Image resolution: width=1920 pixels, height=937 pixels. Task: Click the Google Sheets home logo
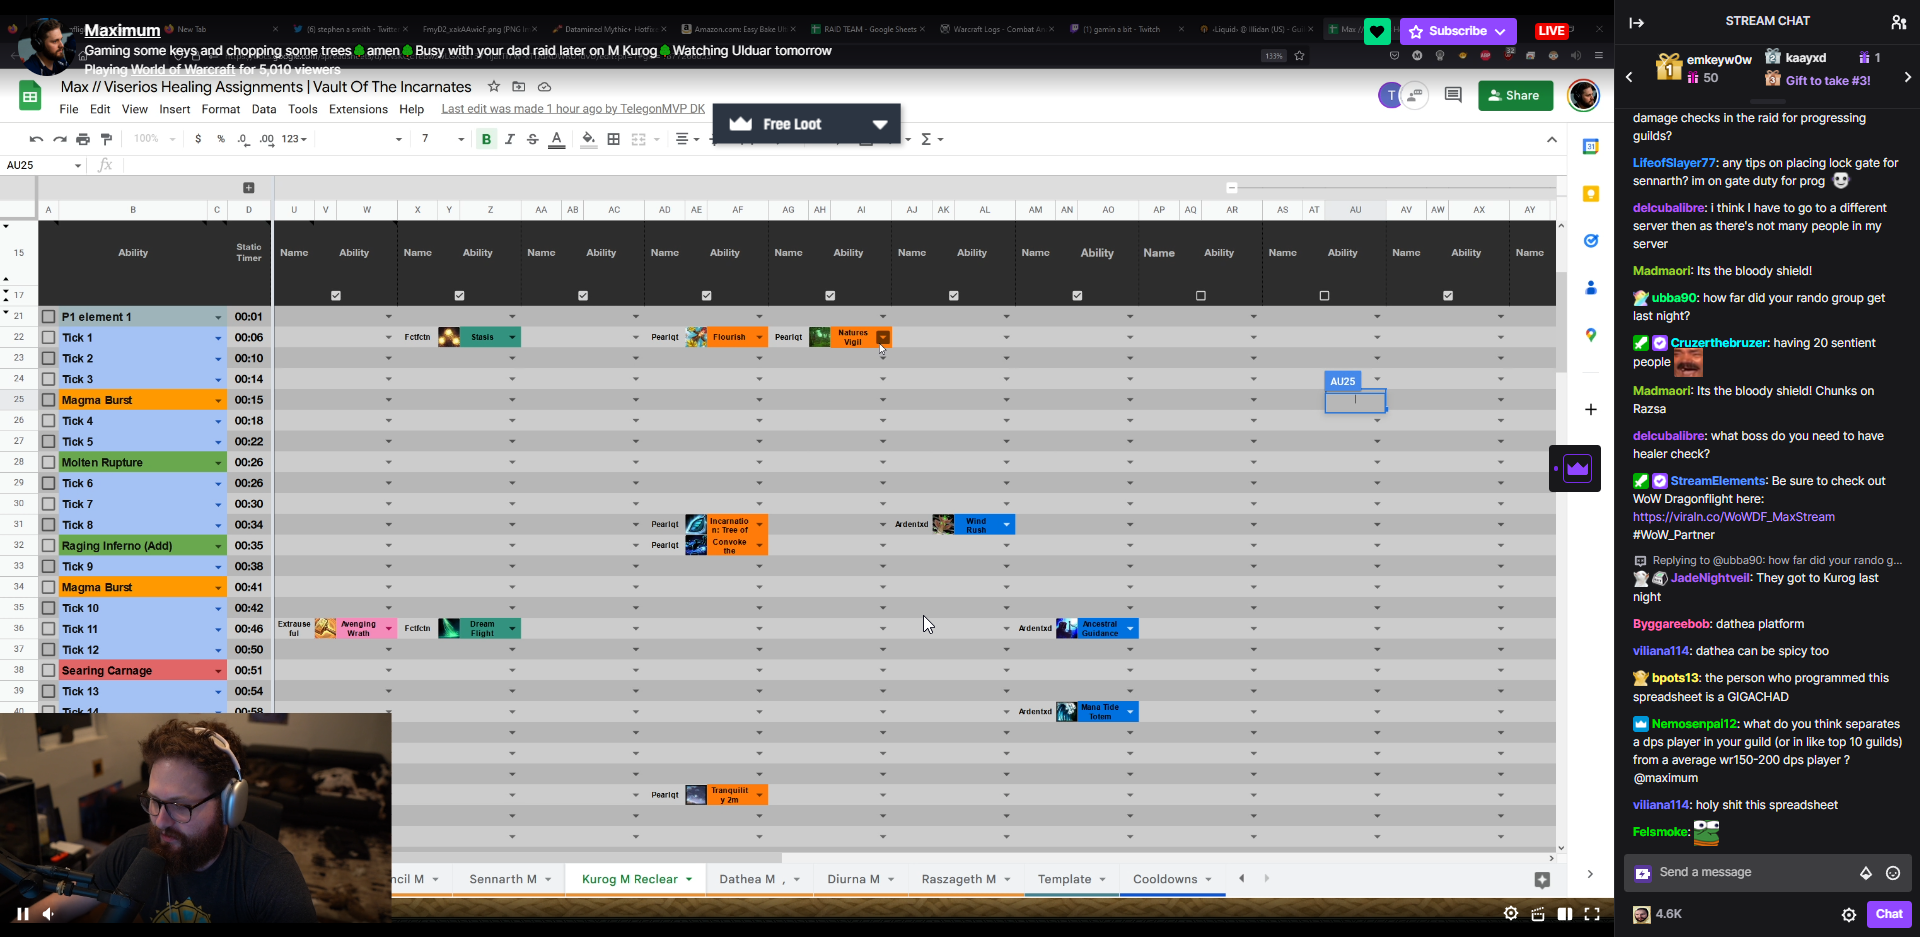(x=30, y=97)
